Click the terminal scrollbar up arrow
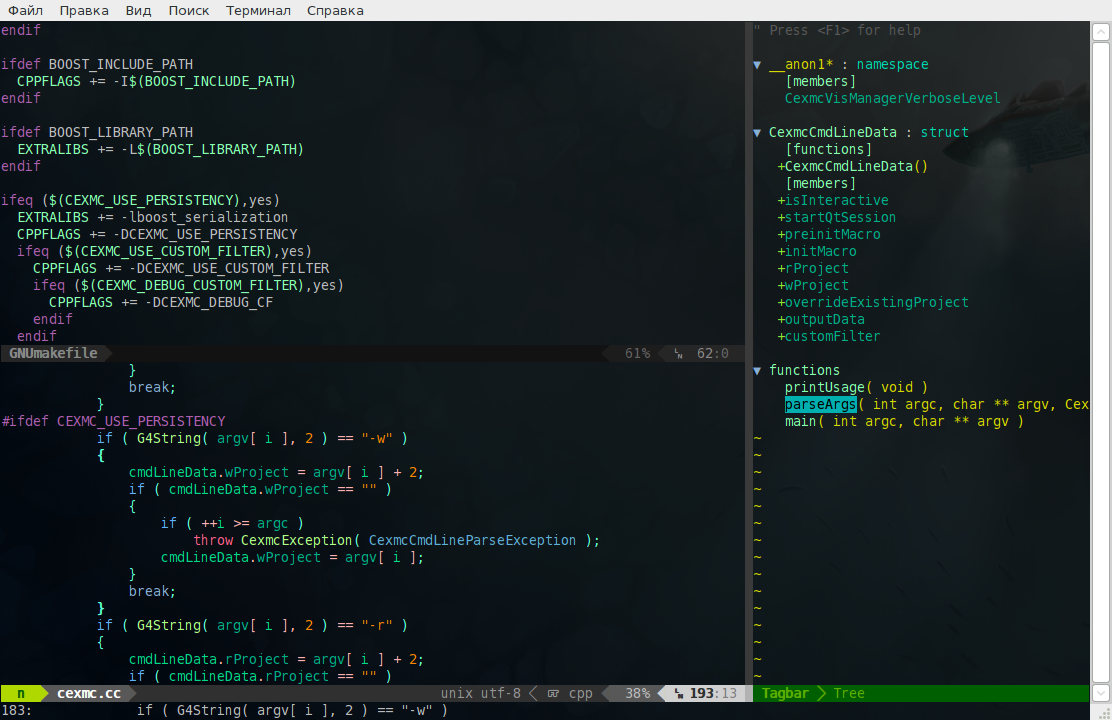The image size is (1112, 720). 1101,32
